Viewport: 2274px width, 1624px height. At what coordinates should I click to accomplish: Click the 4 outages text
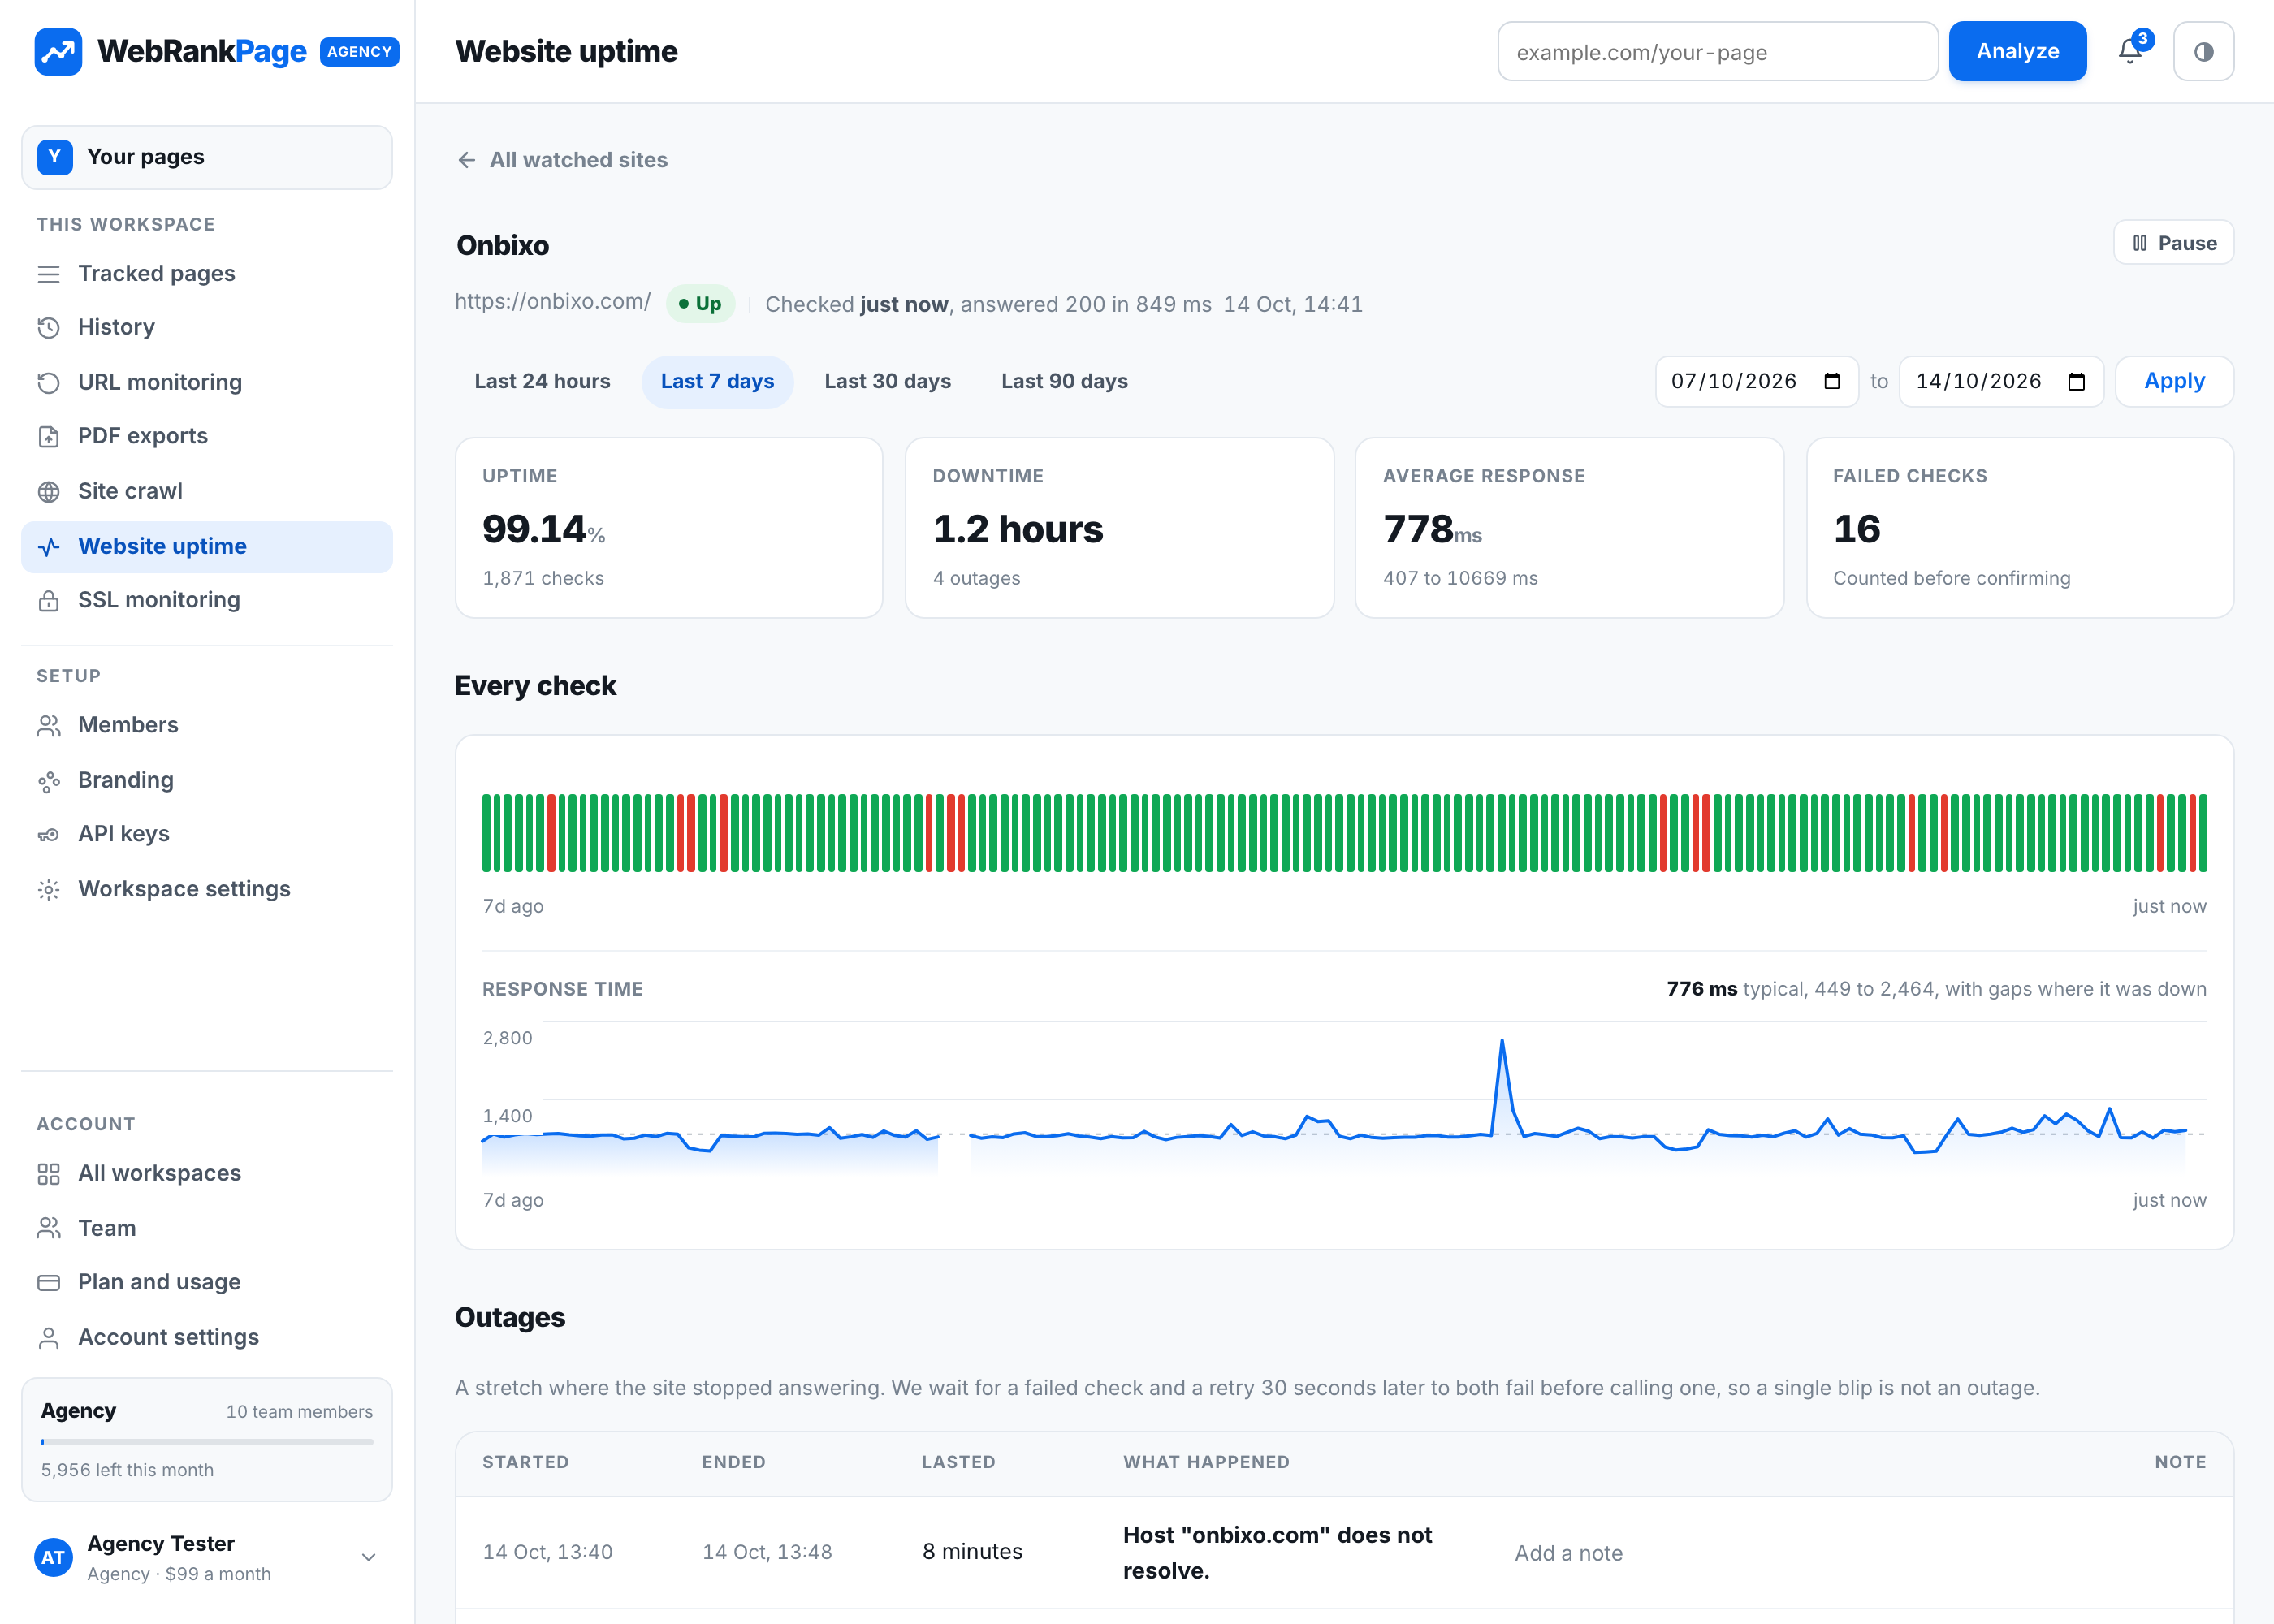(976, 578)
